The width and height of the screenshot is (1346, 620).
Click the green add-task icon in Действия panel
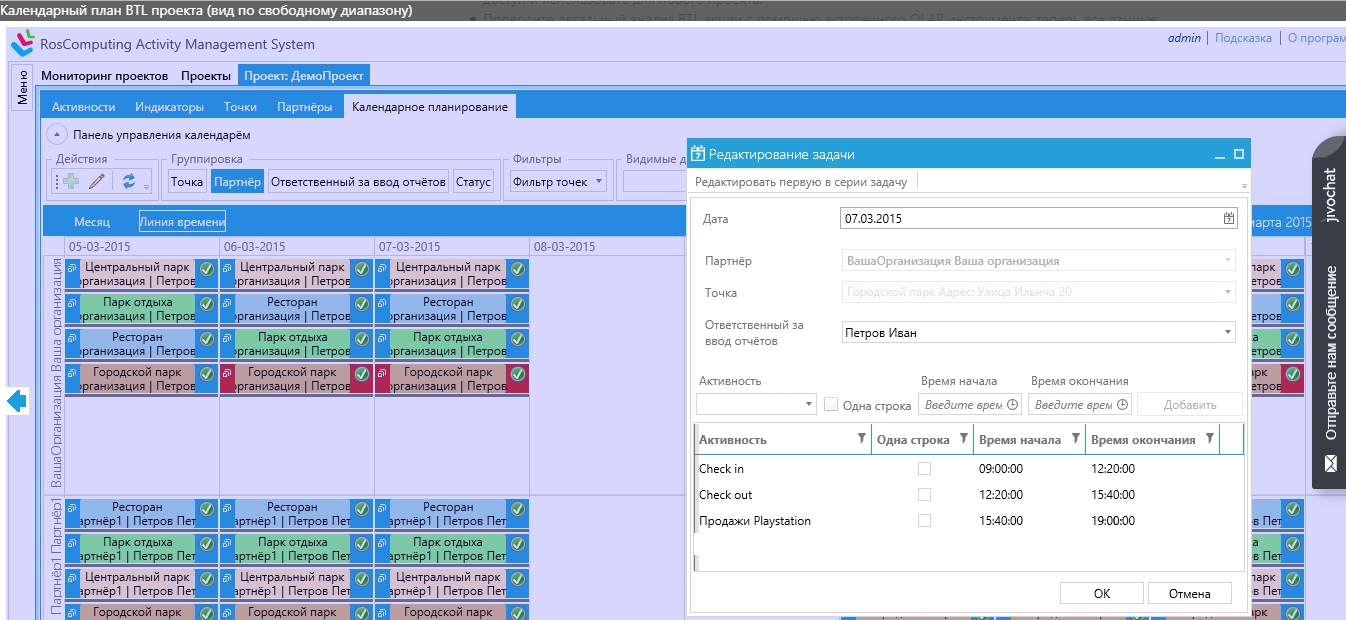[x=71, y=180]
